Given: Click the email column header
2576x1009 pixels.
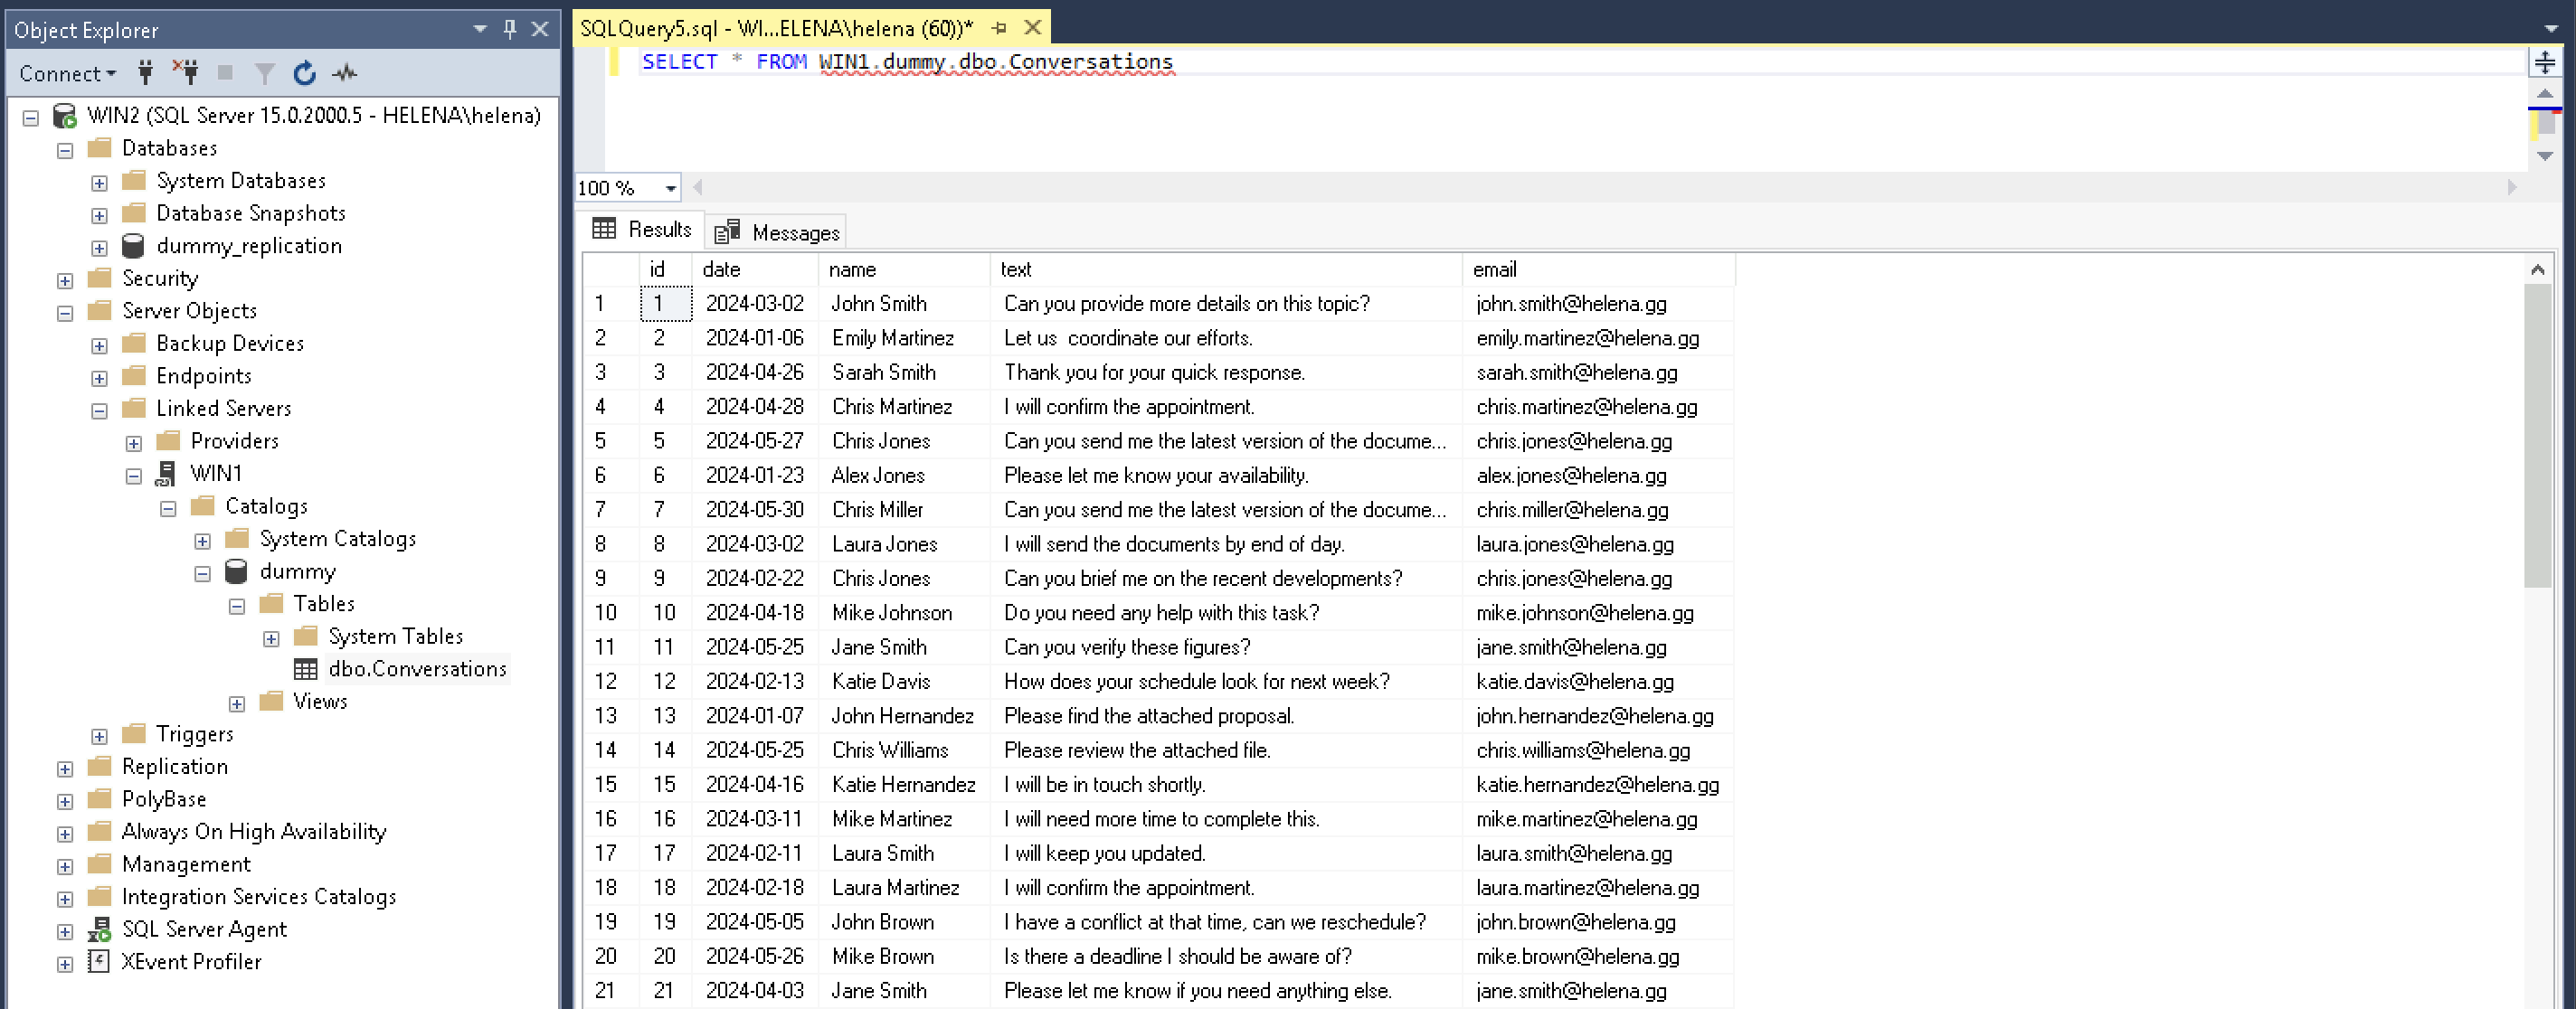Looking at the screenshot, I should (1494, 269).
